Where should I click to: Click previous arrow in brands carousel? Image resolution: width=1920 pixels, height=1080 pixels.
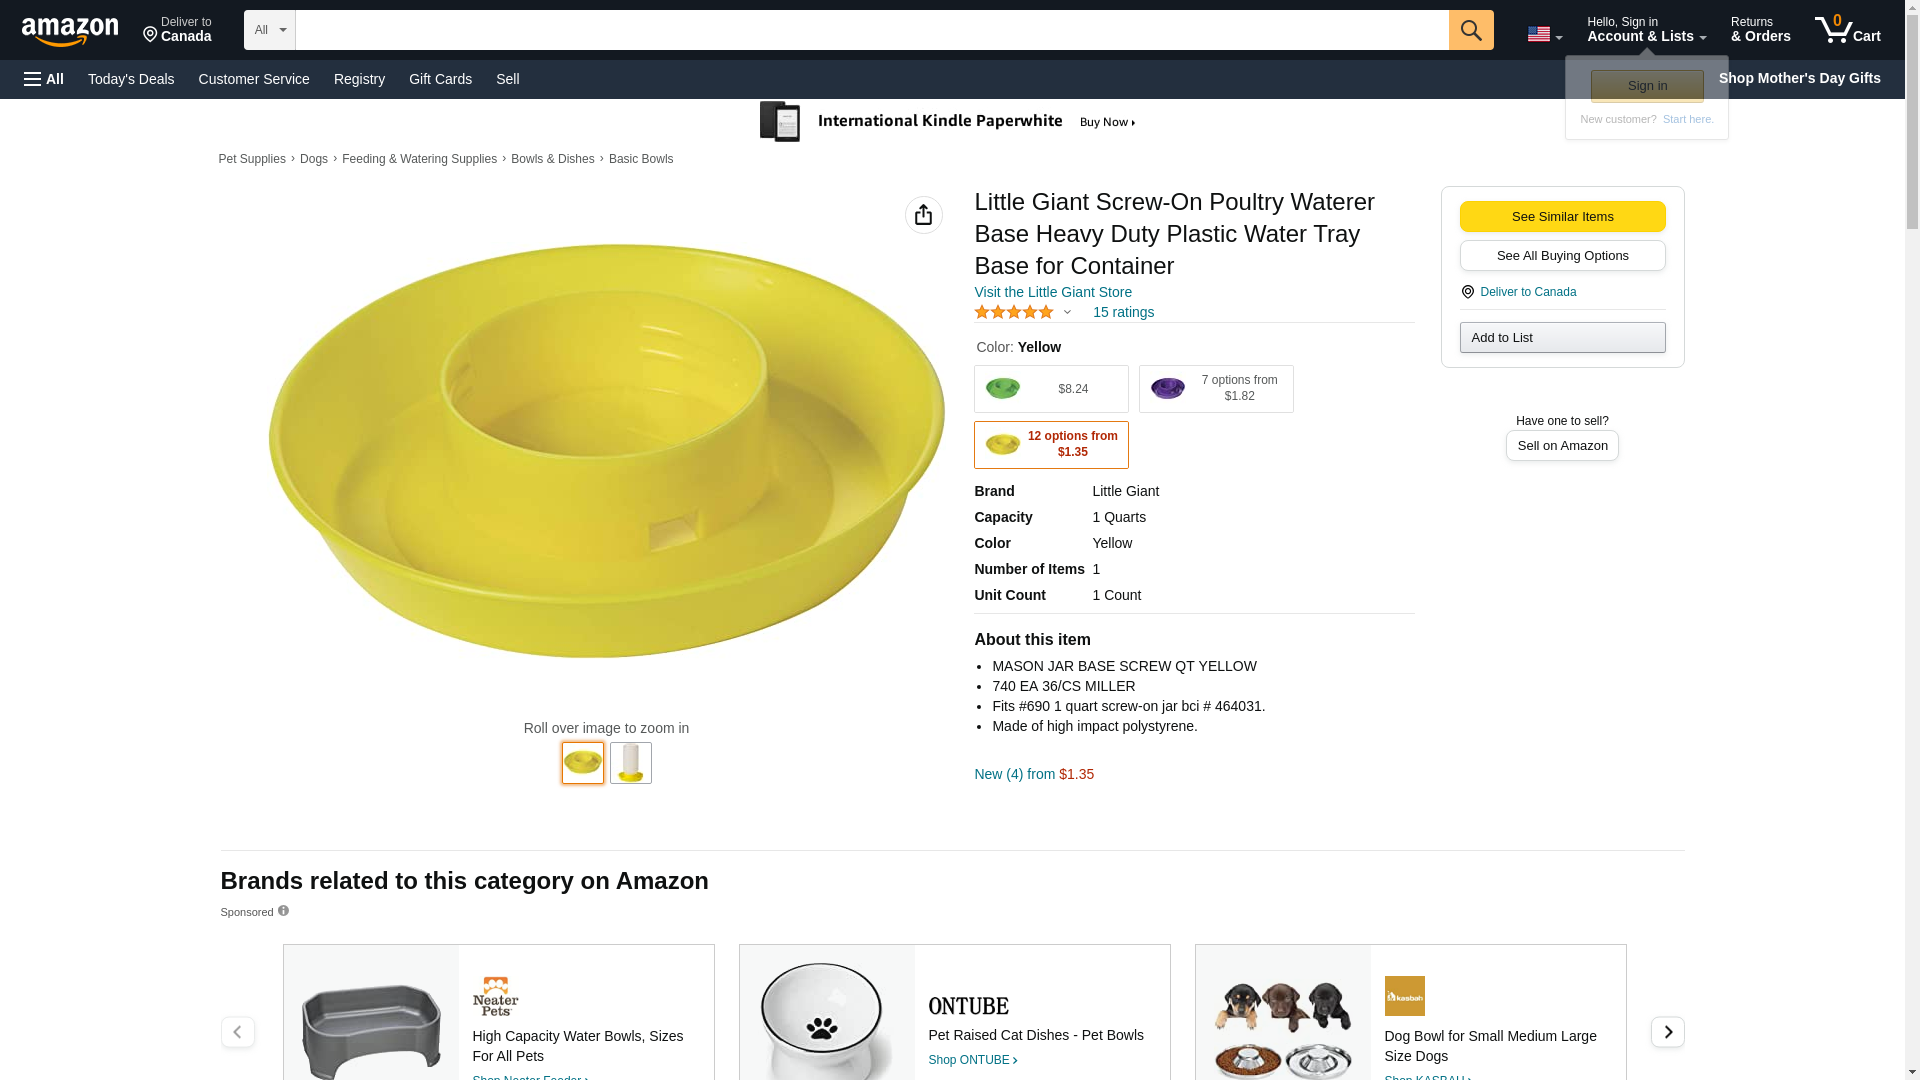tap(237, 1031)
